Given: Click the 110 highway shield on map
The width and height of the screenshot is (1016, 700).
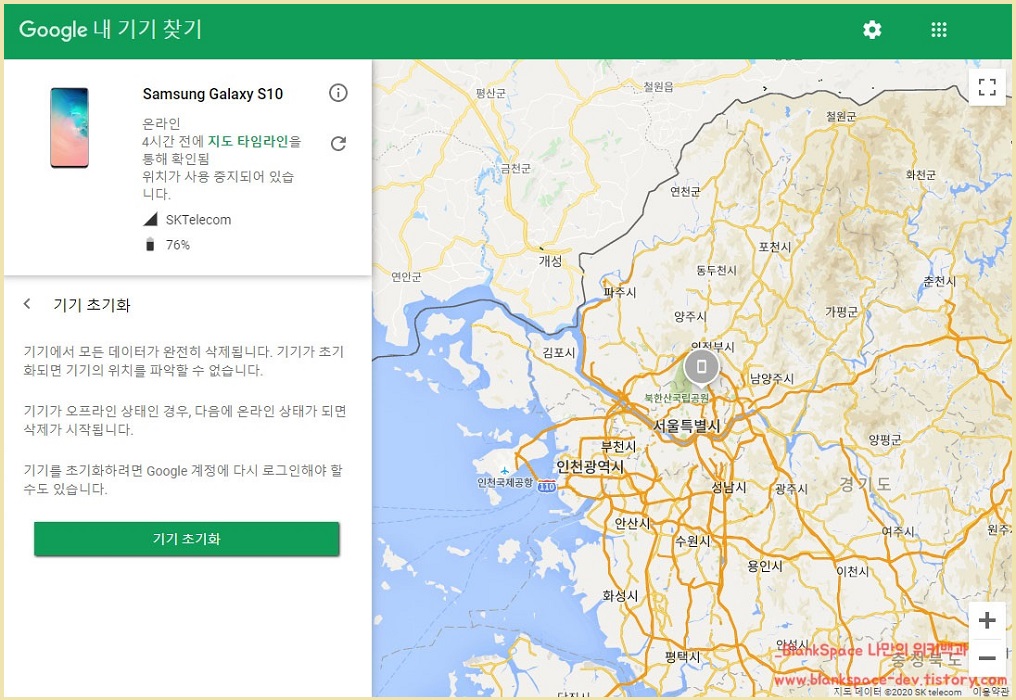Looking at the screenshot, I should tap(547, 487).
